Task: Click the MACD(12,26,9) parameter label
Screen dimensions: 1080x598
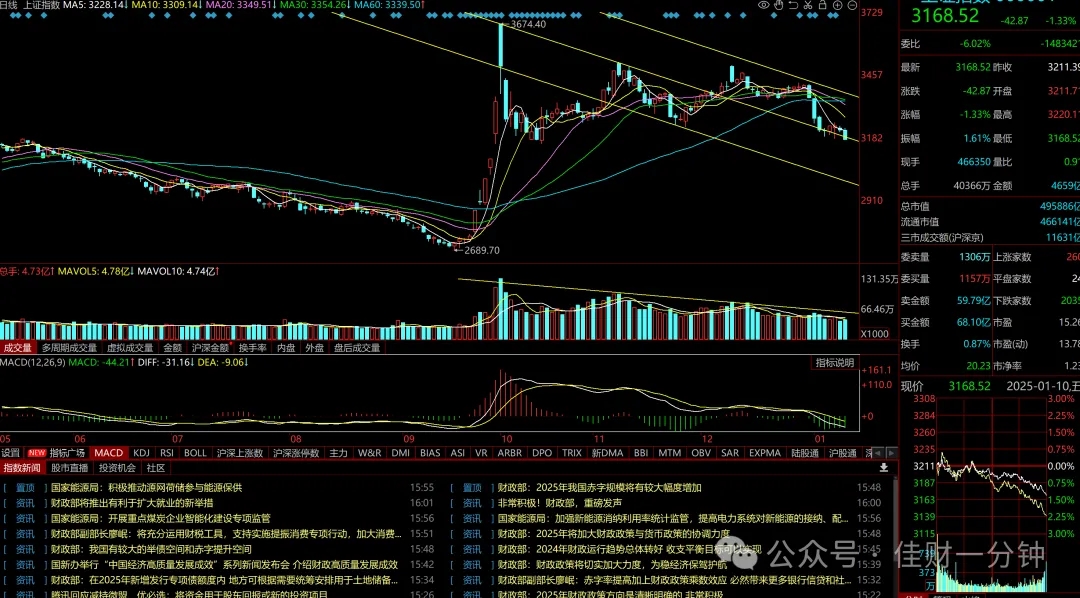Action: tap(33, 362)
